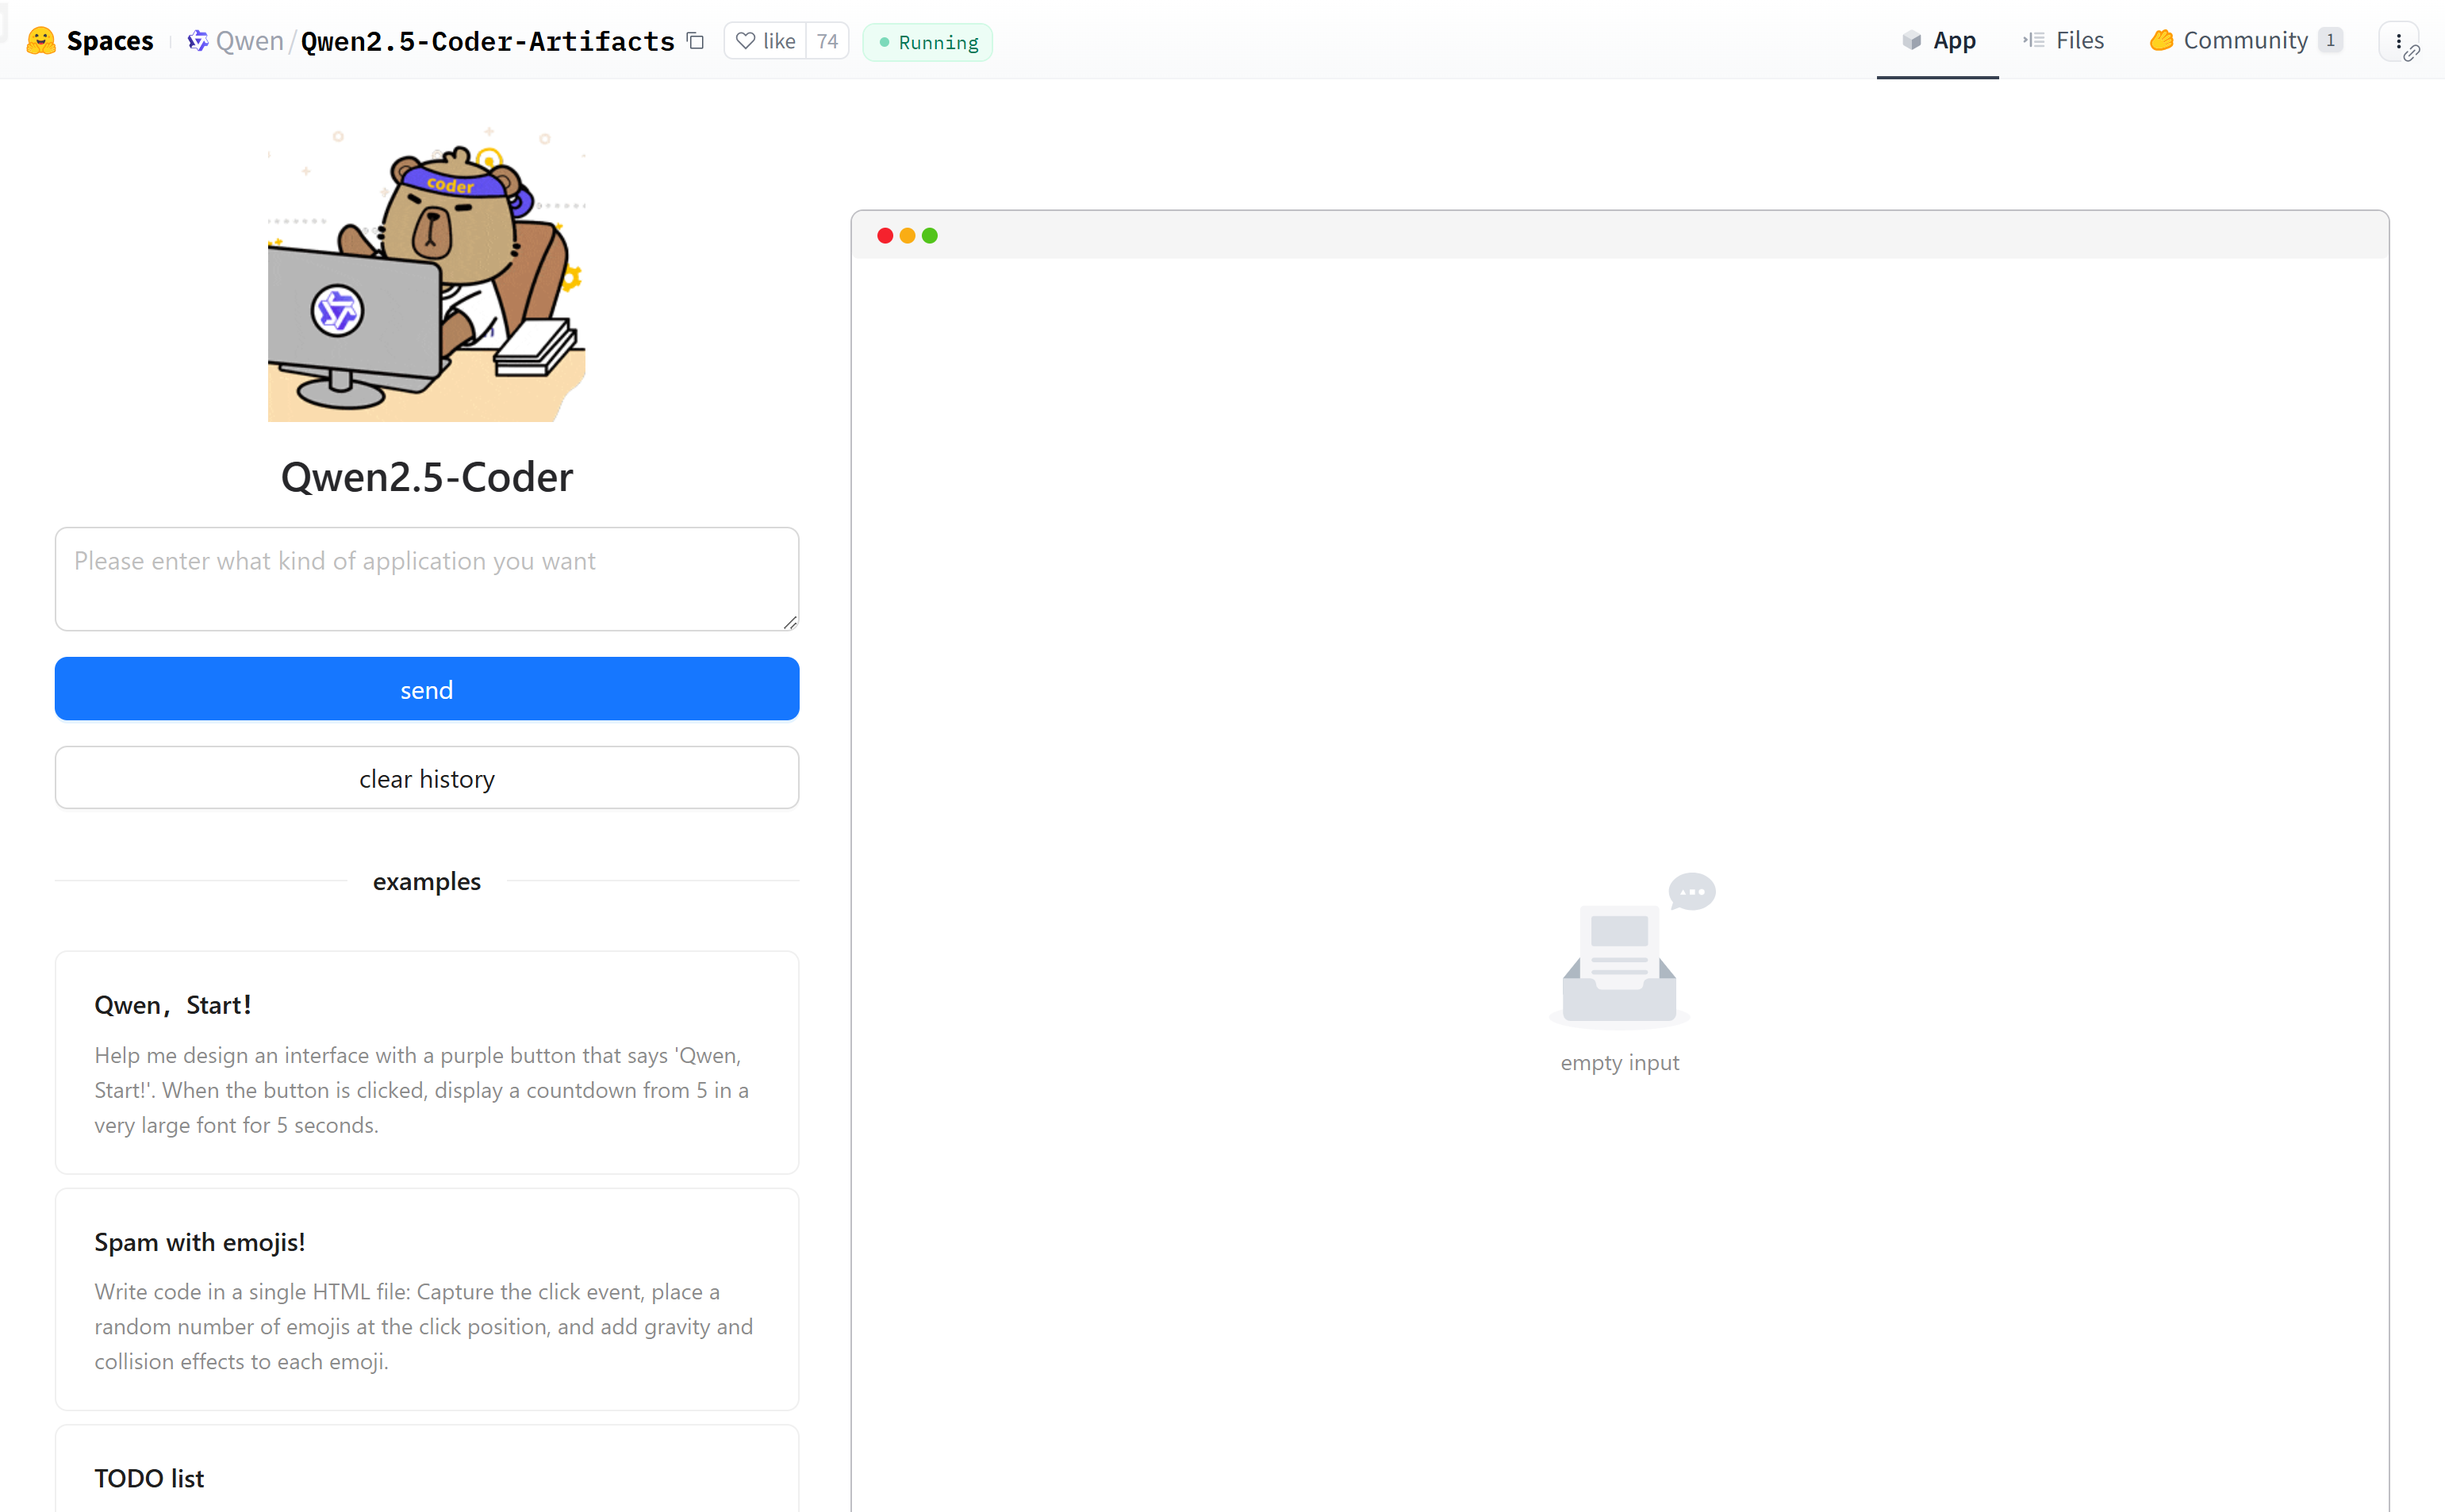This screenshot has width=2445, height=1512.
Task: Click the Qwen coder bear mascot image
Action: [427, 275]
